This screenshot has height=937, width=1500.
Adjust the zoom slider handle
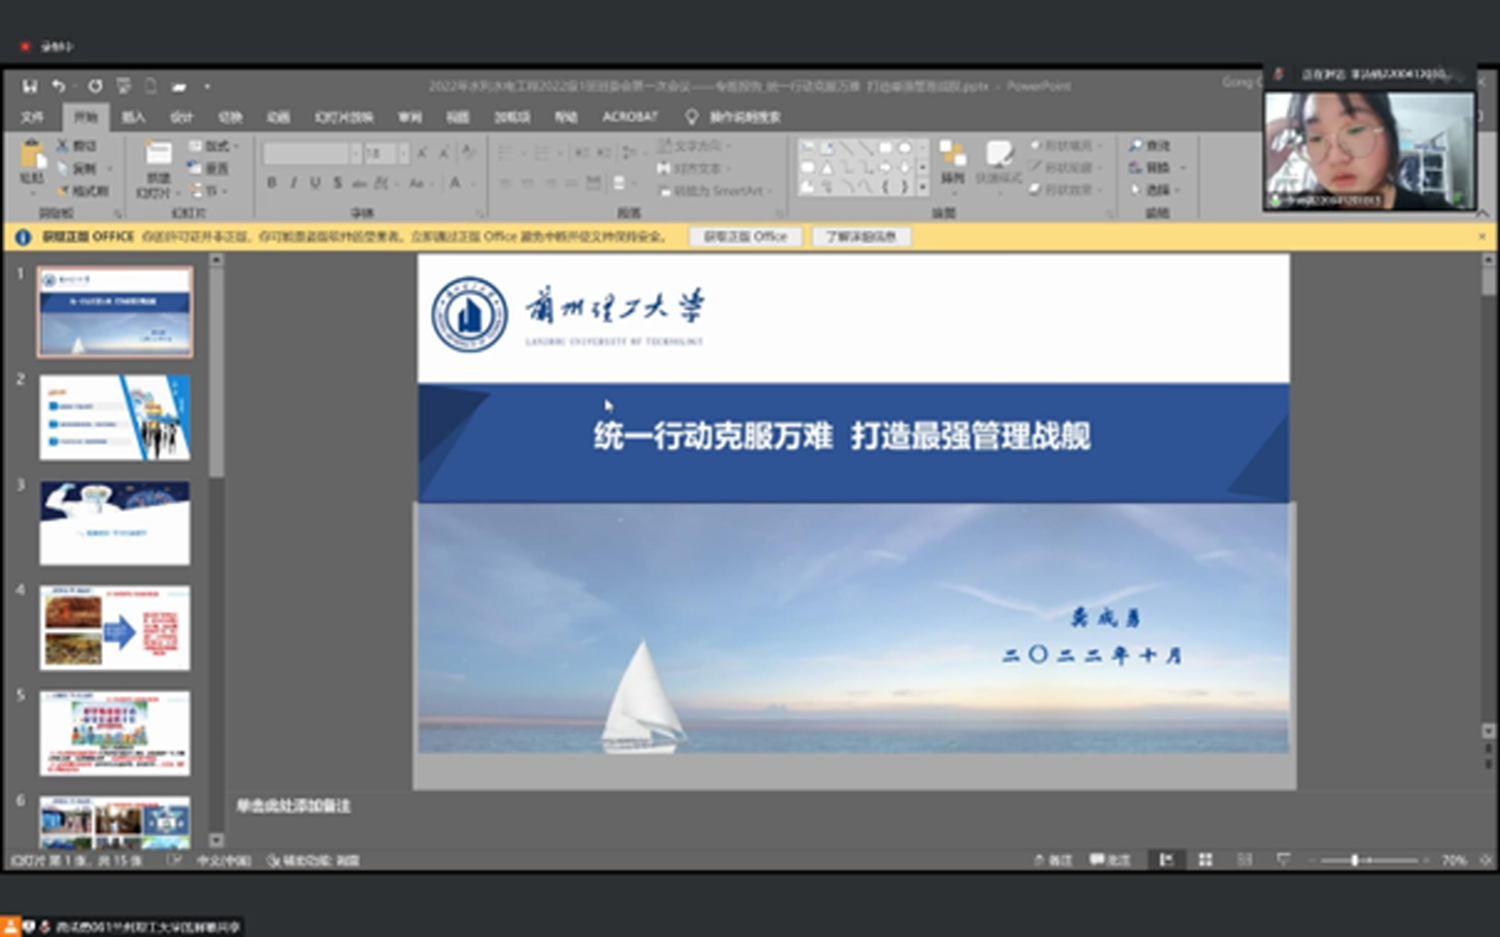coord(1355,860)
